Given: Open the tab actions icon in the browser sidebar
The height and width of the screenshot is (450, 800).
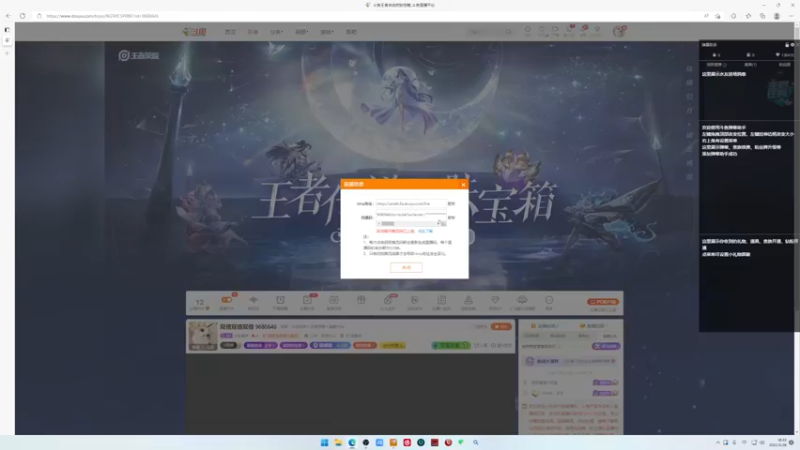Looking at the screenshot, I should pos(7,30).
